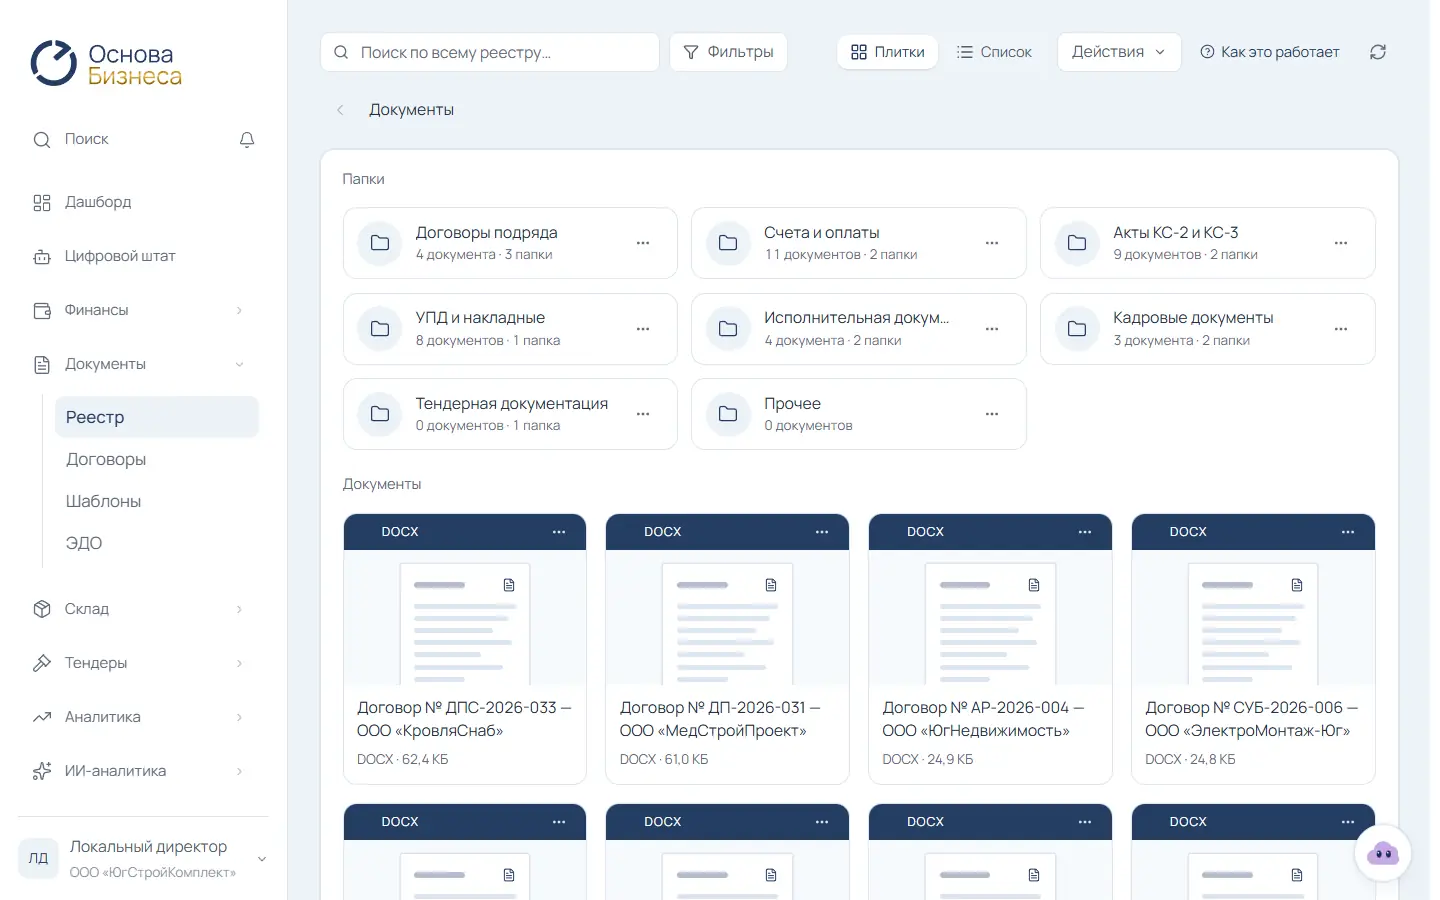1440x900 pixels.
Task: Click Поиск in the sidebar
Action: click(86, 139)
